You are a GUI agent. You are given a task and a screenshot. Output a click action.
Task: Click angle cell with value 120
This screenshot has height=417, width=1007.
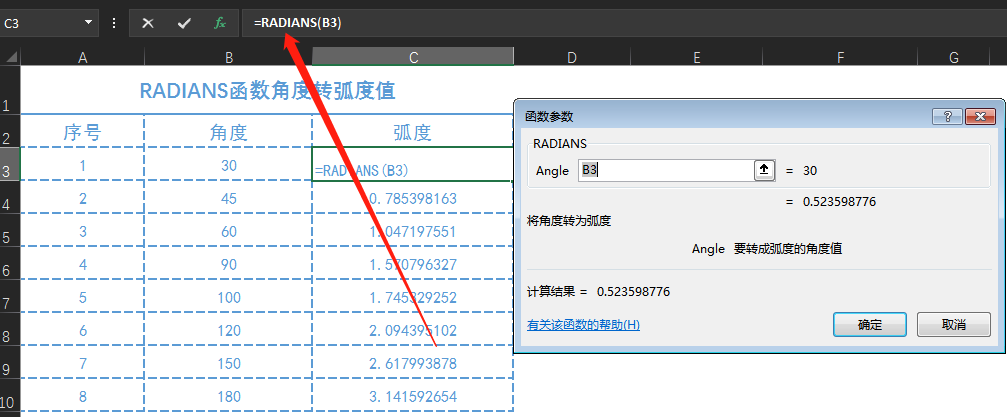tap(229, 330)
